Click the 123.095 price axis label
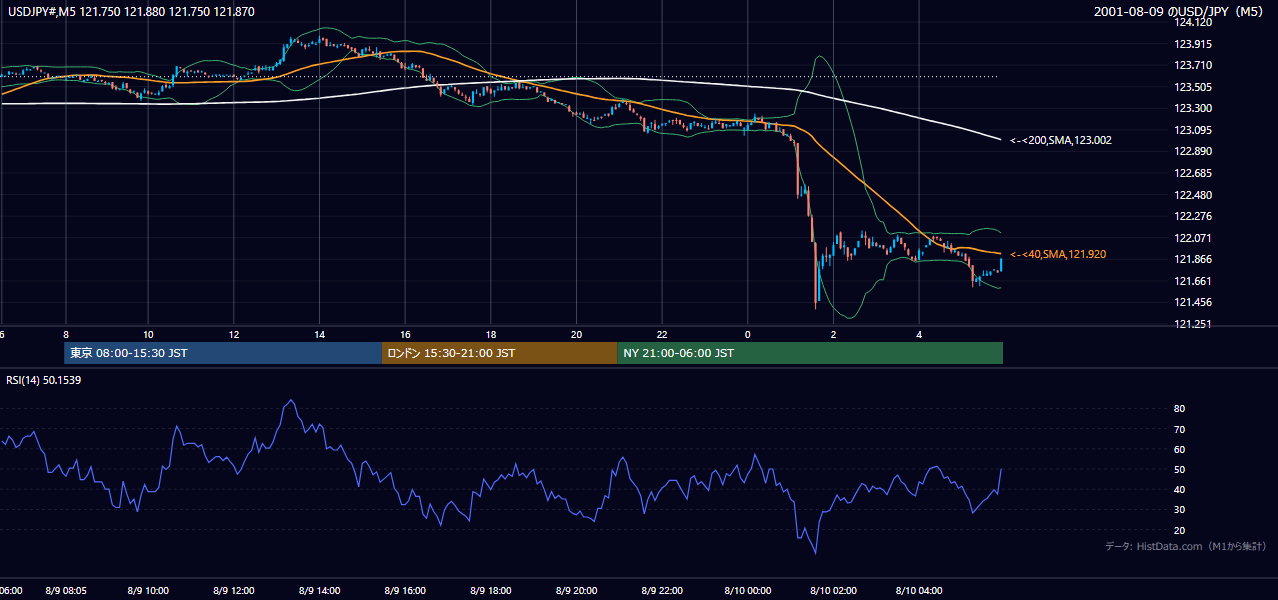 [1194, 130]
